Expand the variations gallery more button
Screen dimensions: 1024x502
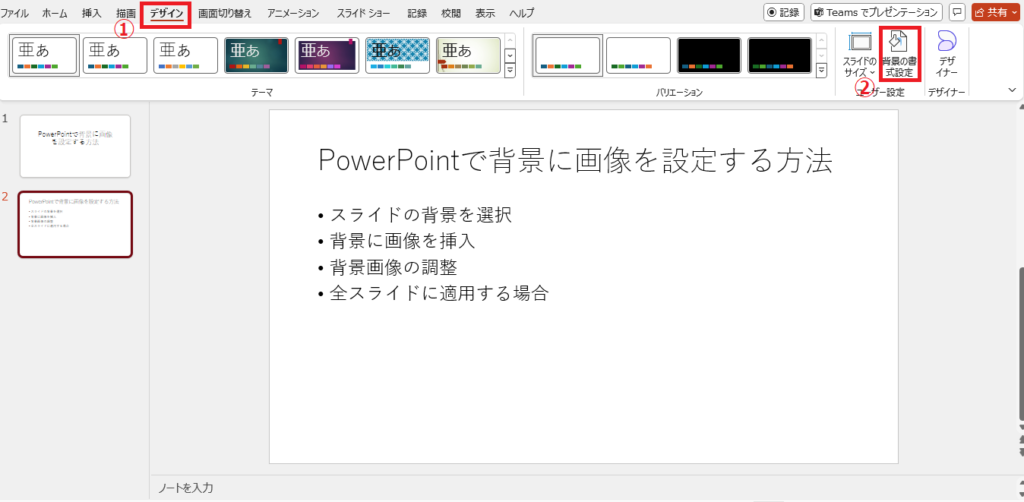click(822, 69)
